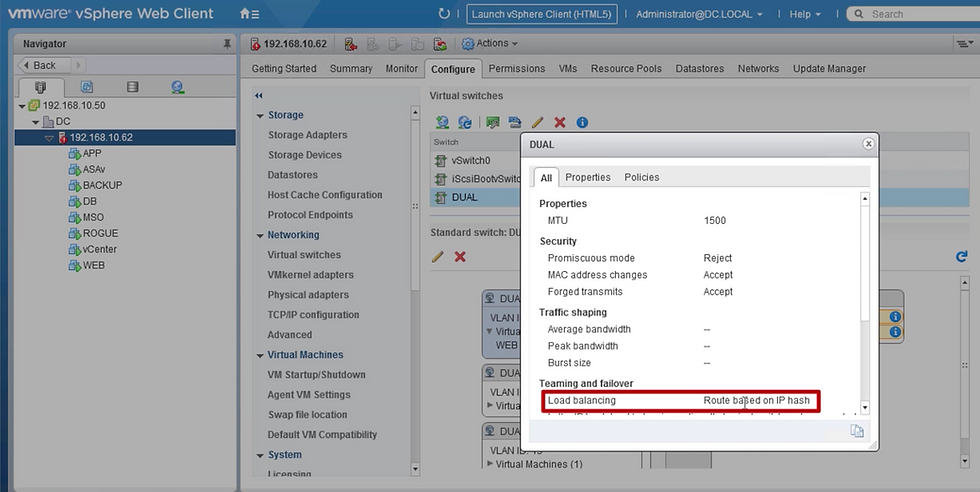Collapse the 192.168.10.62 host node
The image size is (980, 492).
coord(49,138)
